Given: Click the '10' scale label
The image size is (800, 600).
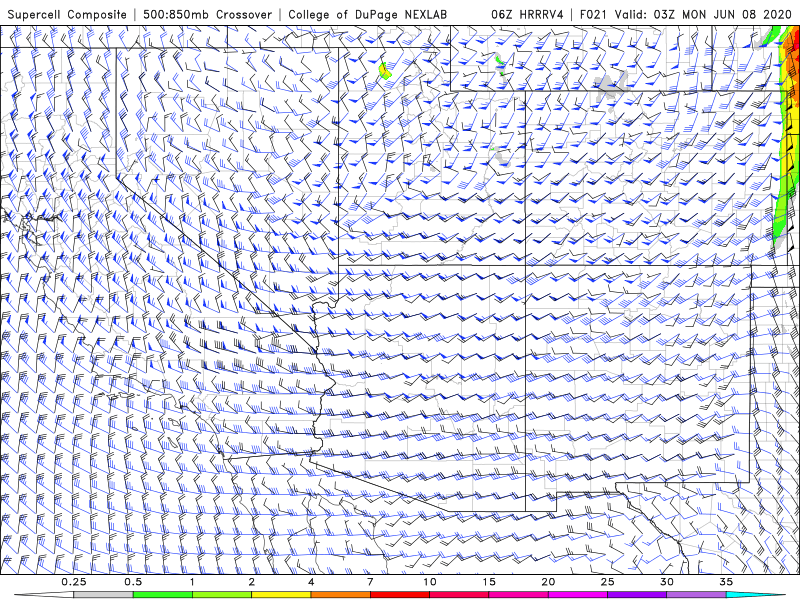Looking at the screenshot, I should point(430,582).
